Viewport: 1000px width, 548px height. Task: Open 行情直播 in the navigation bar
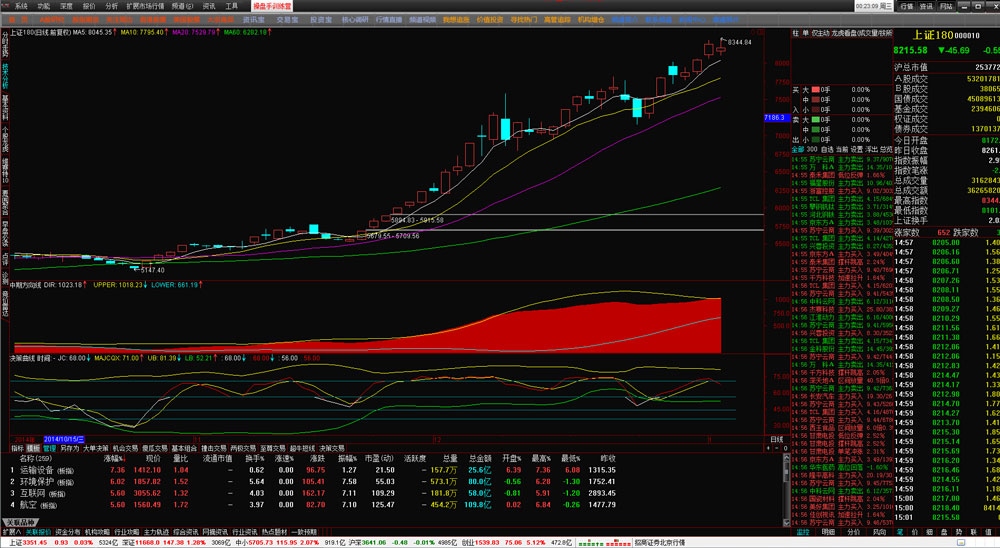point(388,20)
